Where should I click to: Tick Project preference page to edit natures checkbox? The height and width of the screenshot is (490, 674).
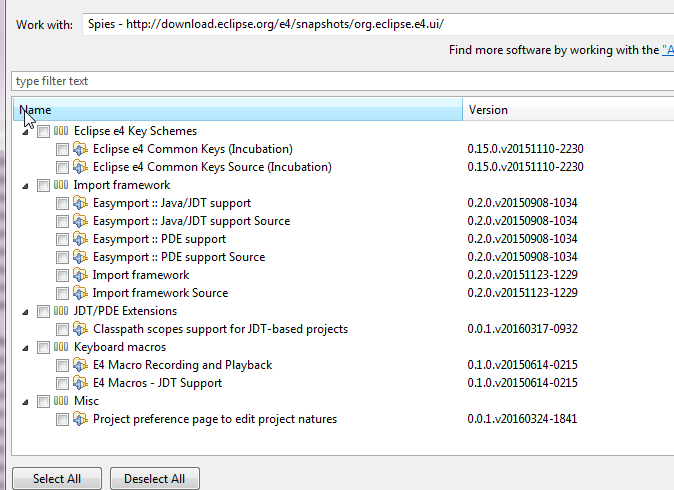tap(62, 419)
